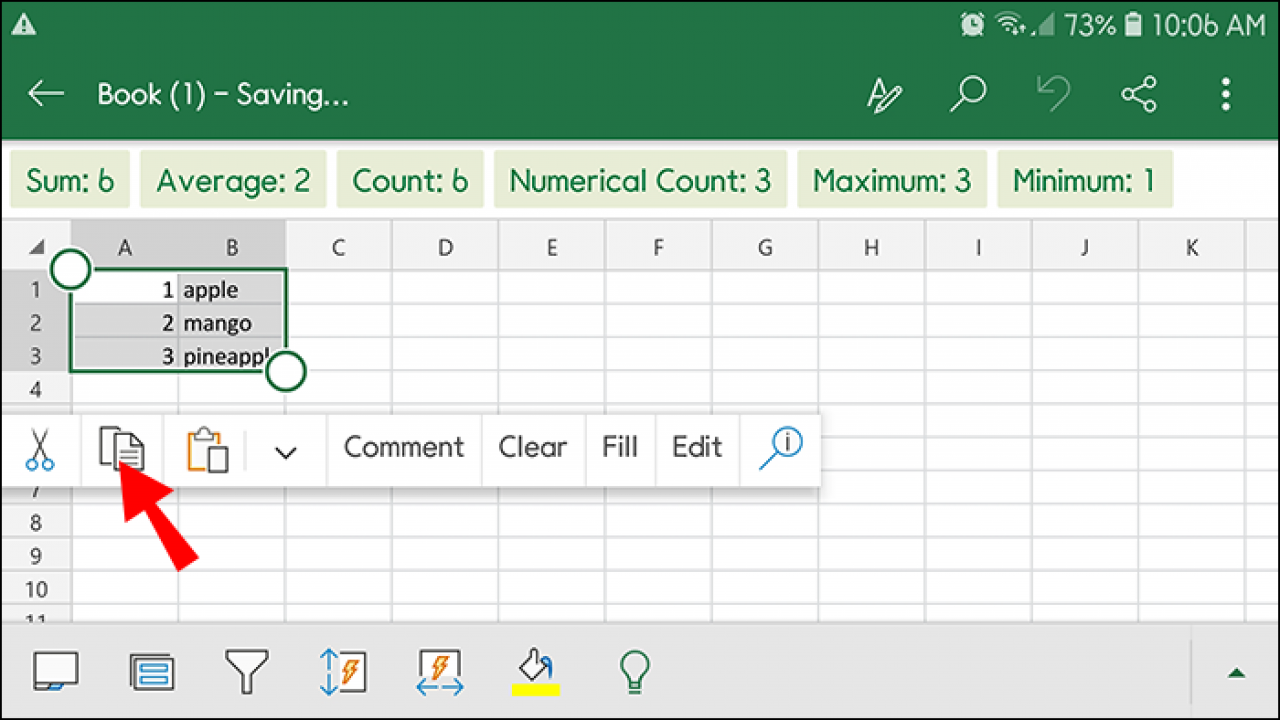Expand the context menu chevron for more actions

coord(284,452)
